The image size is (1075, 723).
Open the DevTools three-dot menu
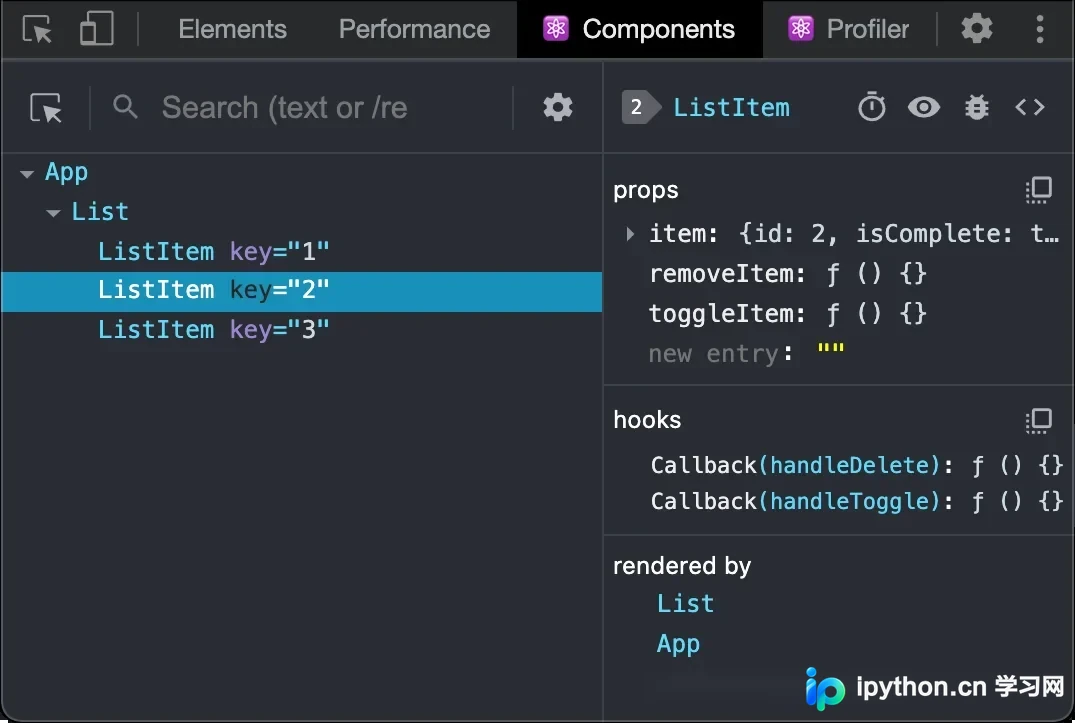click(x=1039, y=29)
